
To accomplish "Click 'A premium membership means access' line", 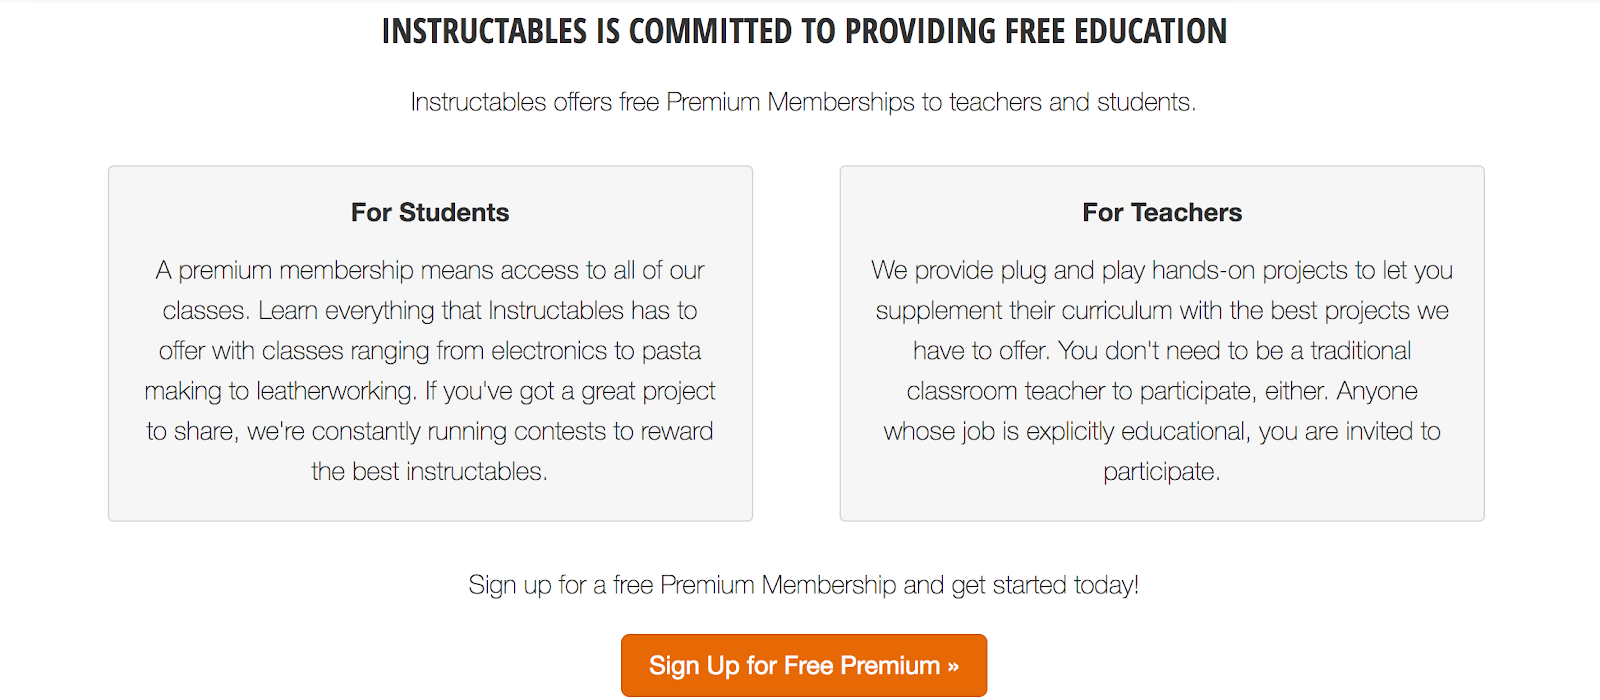I will [x=430, y=271].
